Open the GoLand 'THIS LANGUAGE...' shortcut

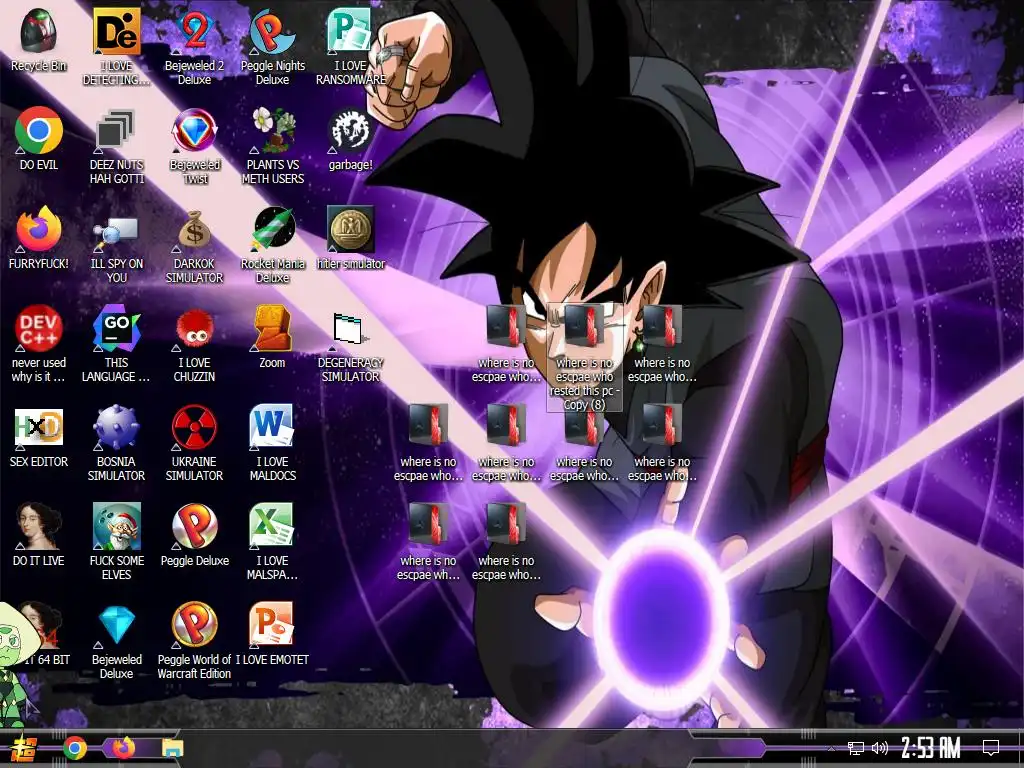click(116, 344)
